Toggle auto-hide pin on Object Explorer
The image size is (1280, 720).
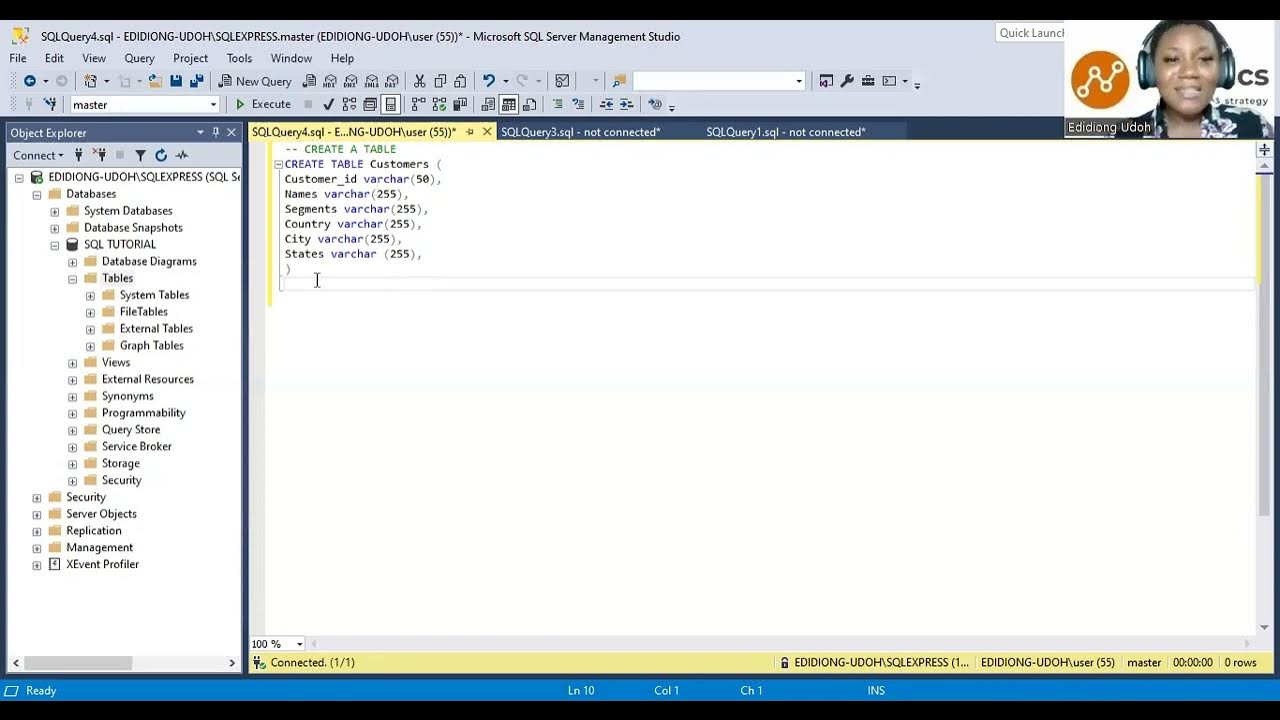(x=215, y=132)
